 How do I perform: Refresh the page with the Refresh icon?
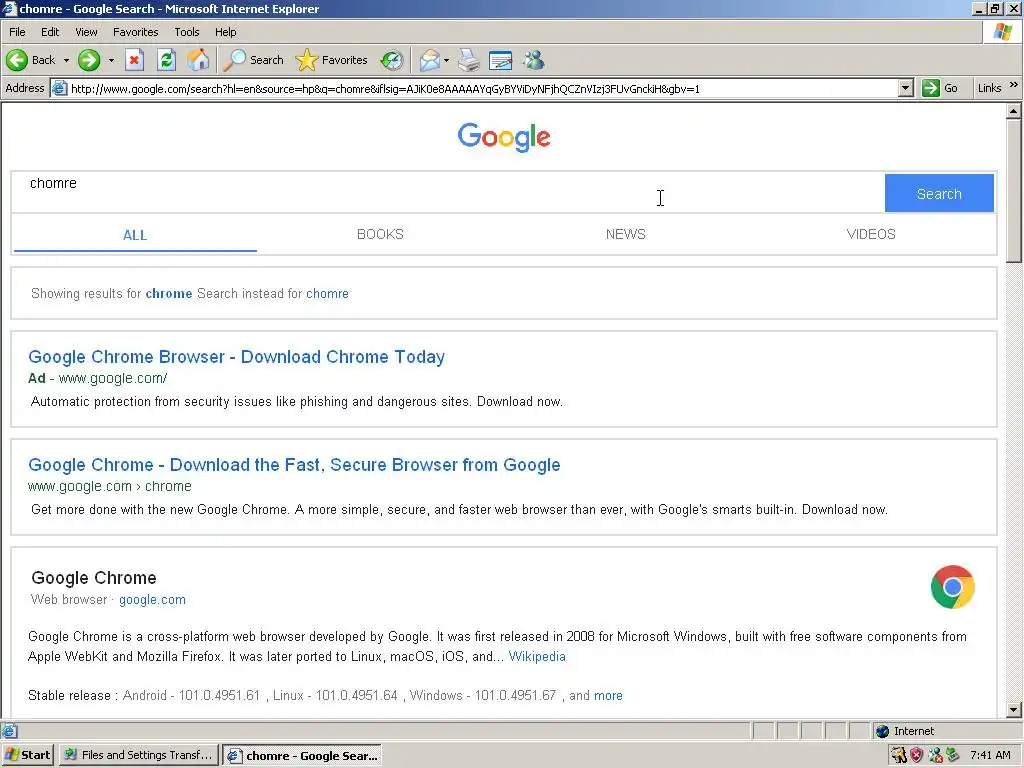point(167,60)
